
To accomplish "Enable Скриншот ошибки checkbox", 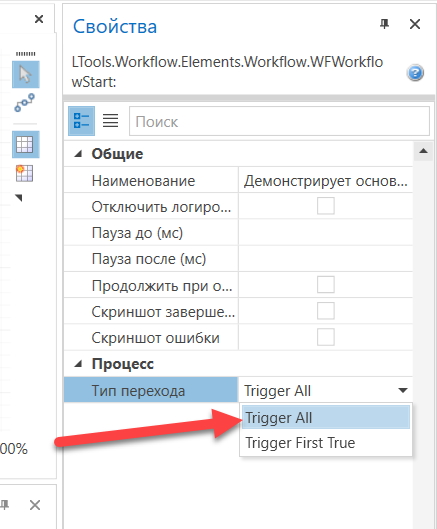I will click(x=326, y=337).
